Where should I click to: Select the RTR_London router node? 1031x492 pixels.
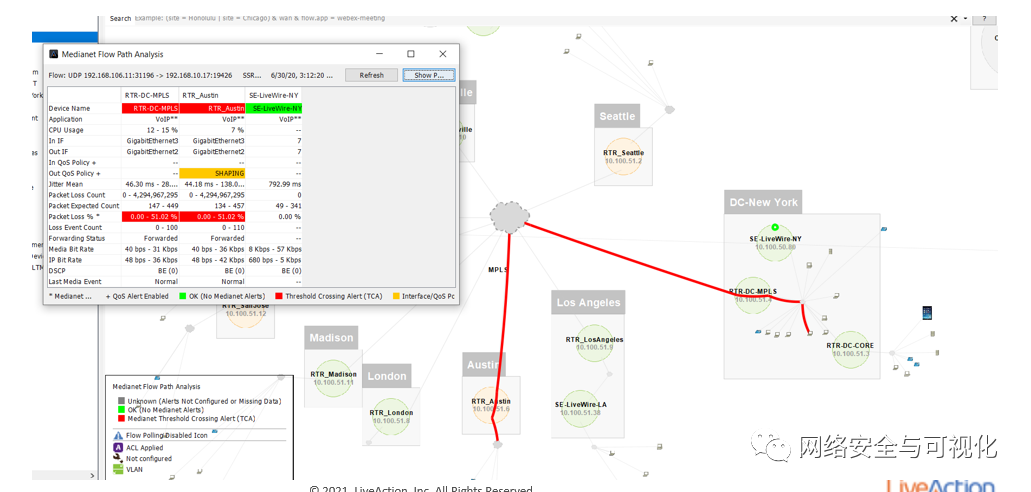point(390,416)
